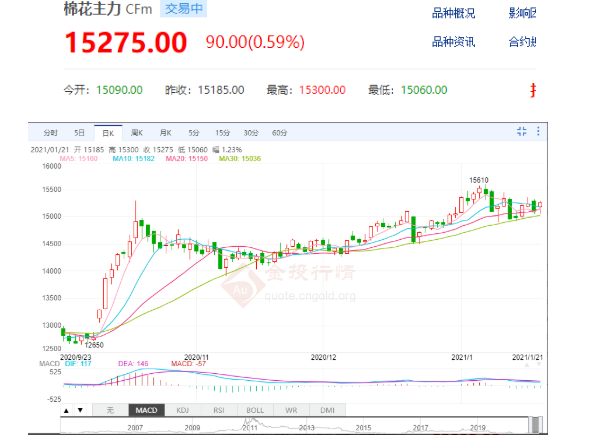Enable the BOLL indicator

(255, 410)
